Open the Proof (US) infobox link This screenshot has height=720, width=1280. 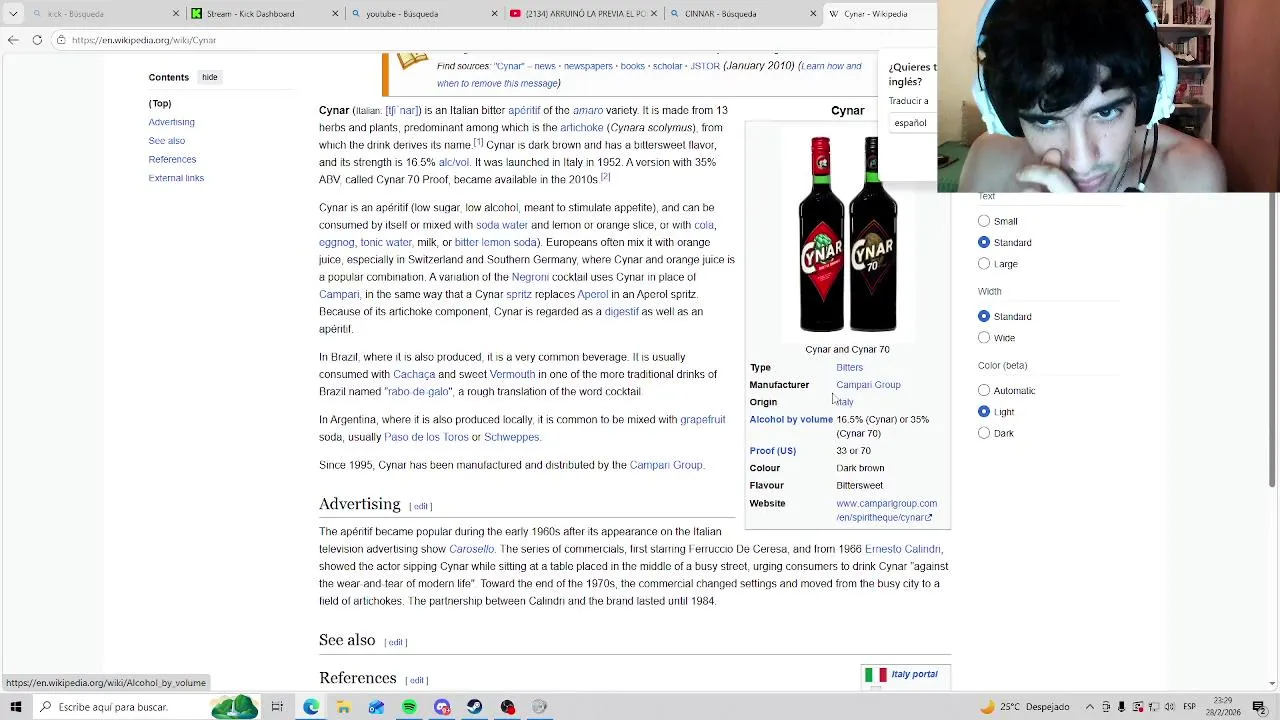pyautogui.click(x=773, y=451)
